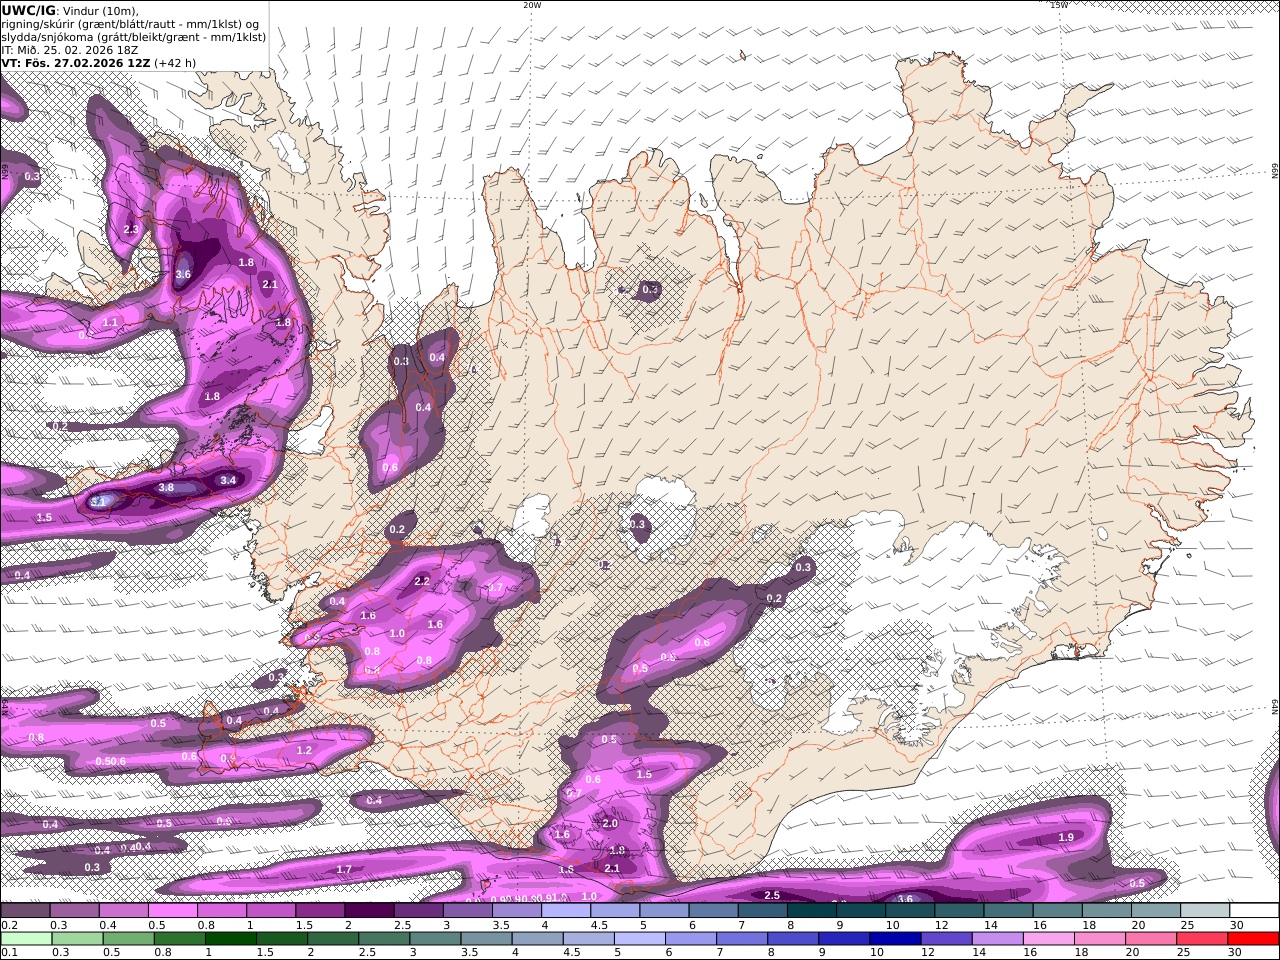Click the '1.1' precipitation value on the map
1280x960 pixels.
click(110, 322)
